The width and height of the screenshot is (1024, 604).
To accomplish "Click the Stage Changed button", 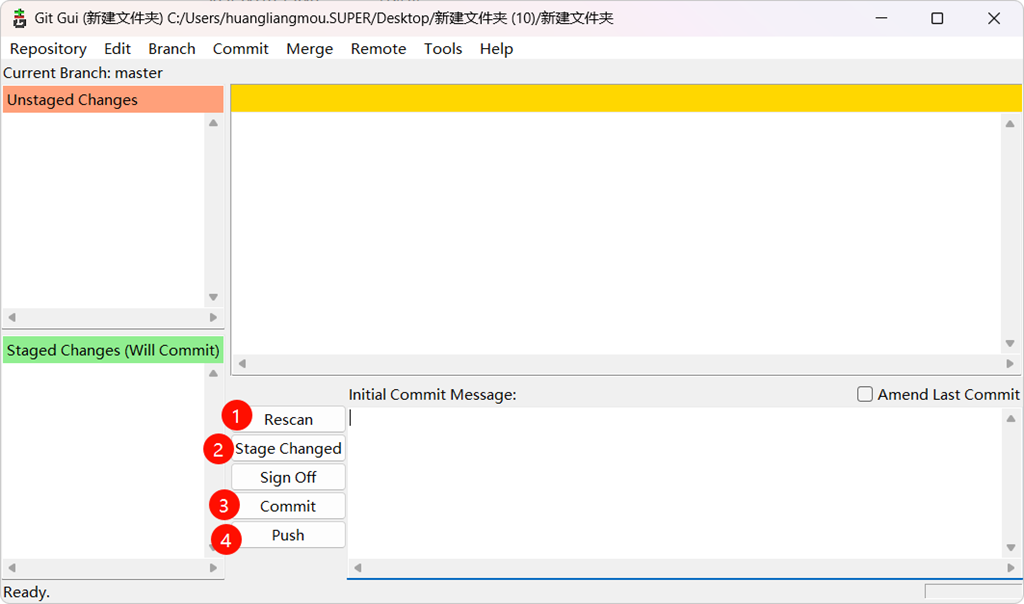I will point(288,449).
